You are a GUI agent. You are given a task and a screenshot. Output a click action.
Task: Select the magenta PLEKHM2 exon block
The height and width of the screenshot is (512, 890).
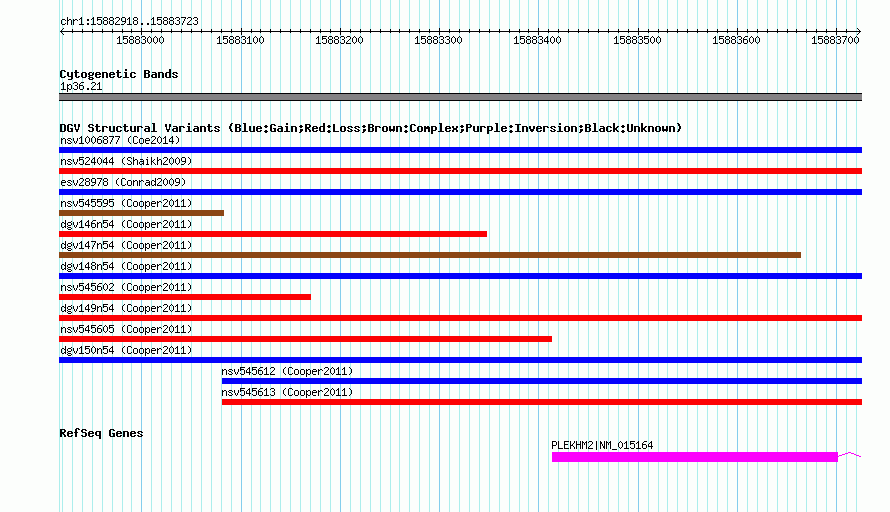pyautogui.click(x=695, y=457)
